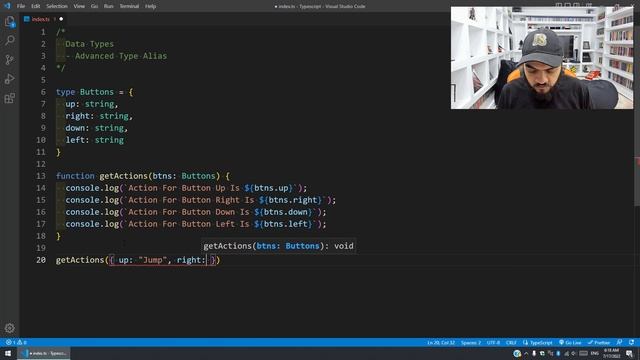This screenshot has width=640, height=360.
Task: Change end of line sequence CRLF
Action: tap(511, 342)
